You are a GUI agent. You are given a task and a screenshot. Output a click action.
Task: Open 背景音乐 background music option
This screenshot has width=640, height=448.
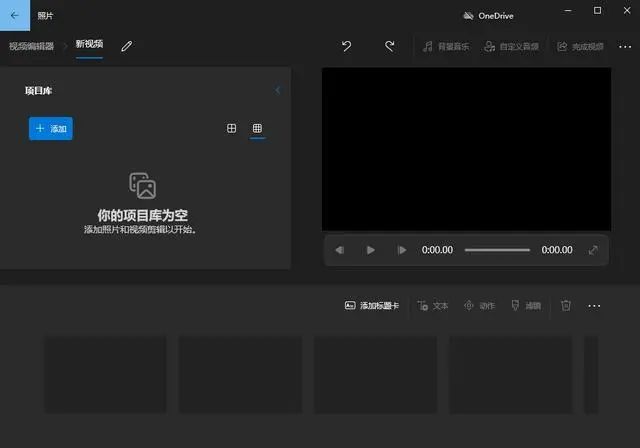click(x=446, y=47)
